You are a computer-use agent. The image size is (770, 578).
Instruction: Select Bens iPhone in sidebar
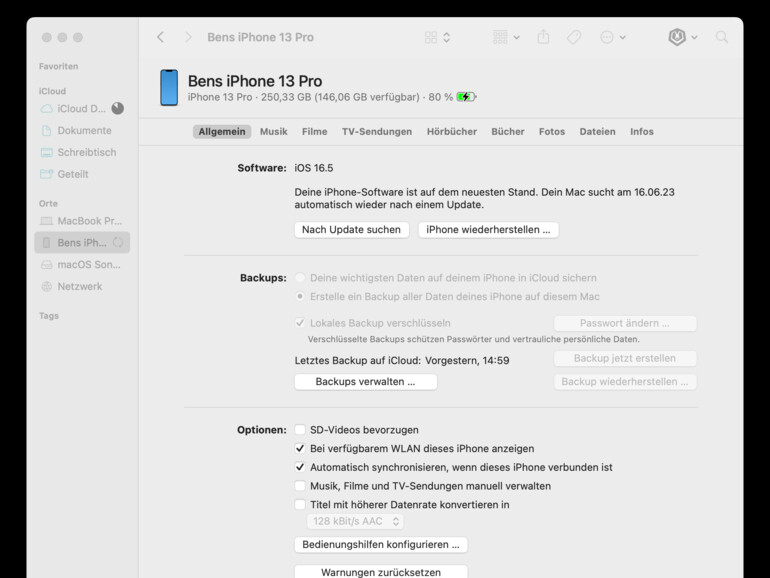(82, 243)
